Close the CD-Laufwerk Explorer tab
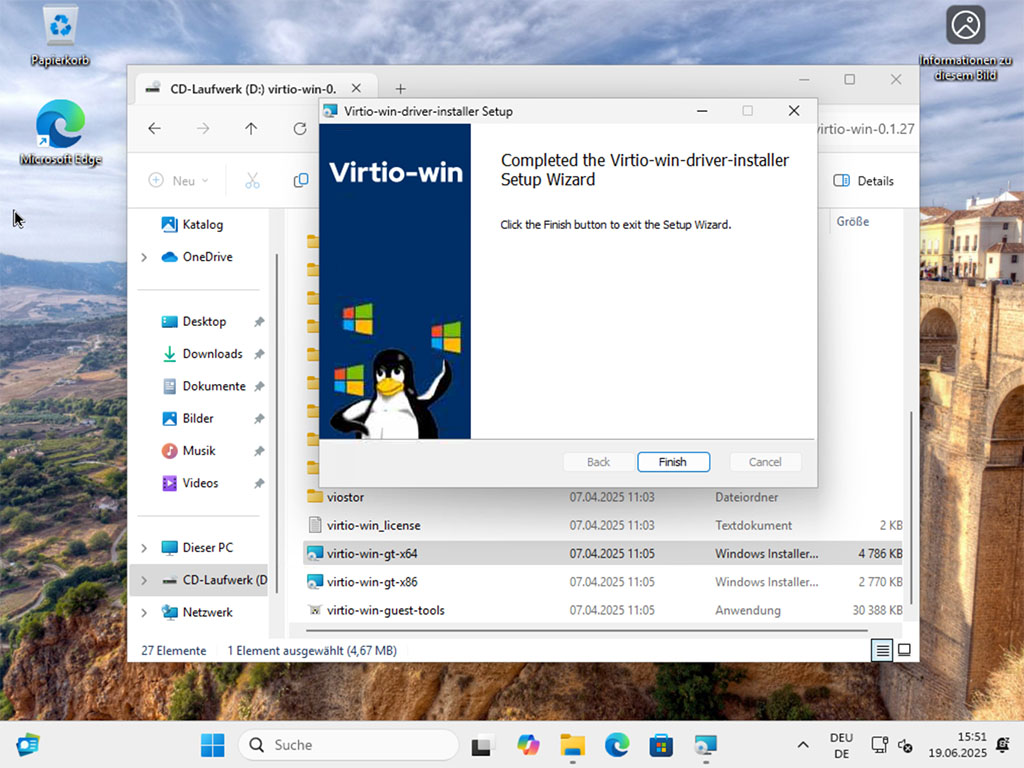1024x768 pixels. tap(357, 88)
